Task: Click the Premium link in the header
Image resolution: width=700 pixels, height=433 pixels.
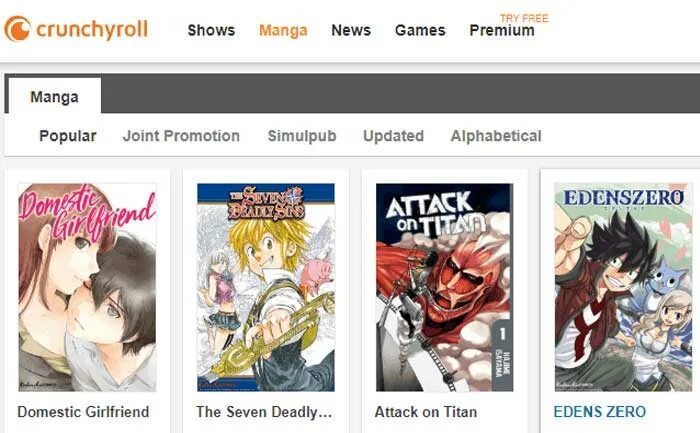Action: tap(502, 30)
